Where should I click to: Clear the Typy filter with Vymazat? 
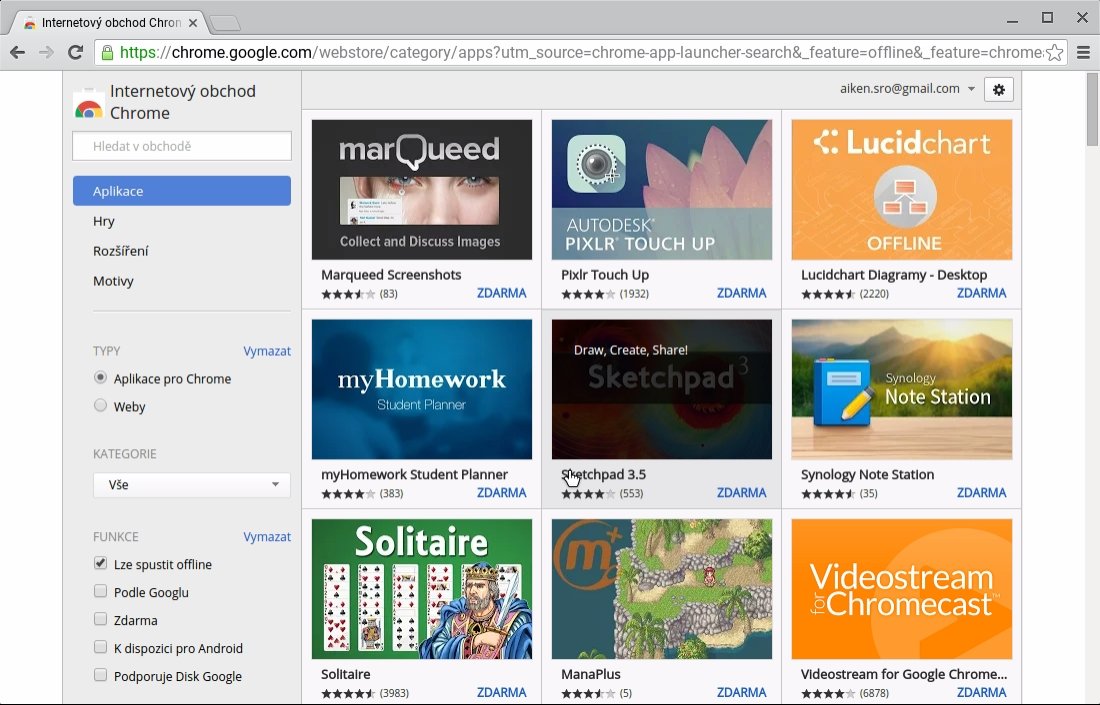(267, 351)
